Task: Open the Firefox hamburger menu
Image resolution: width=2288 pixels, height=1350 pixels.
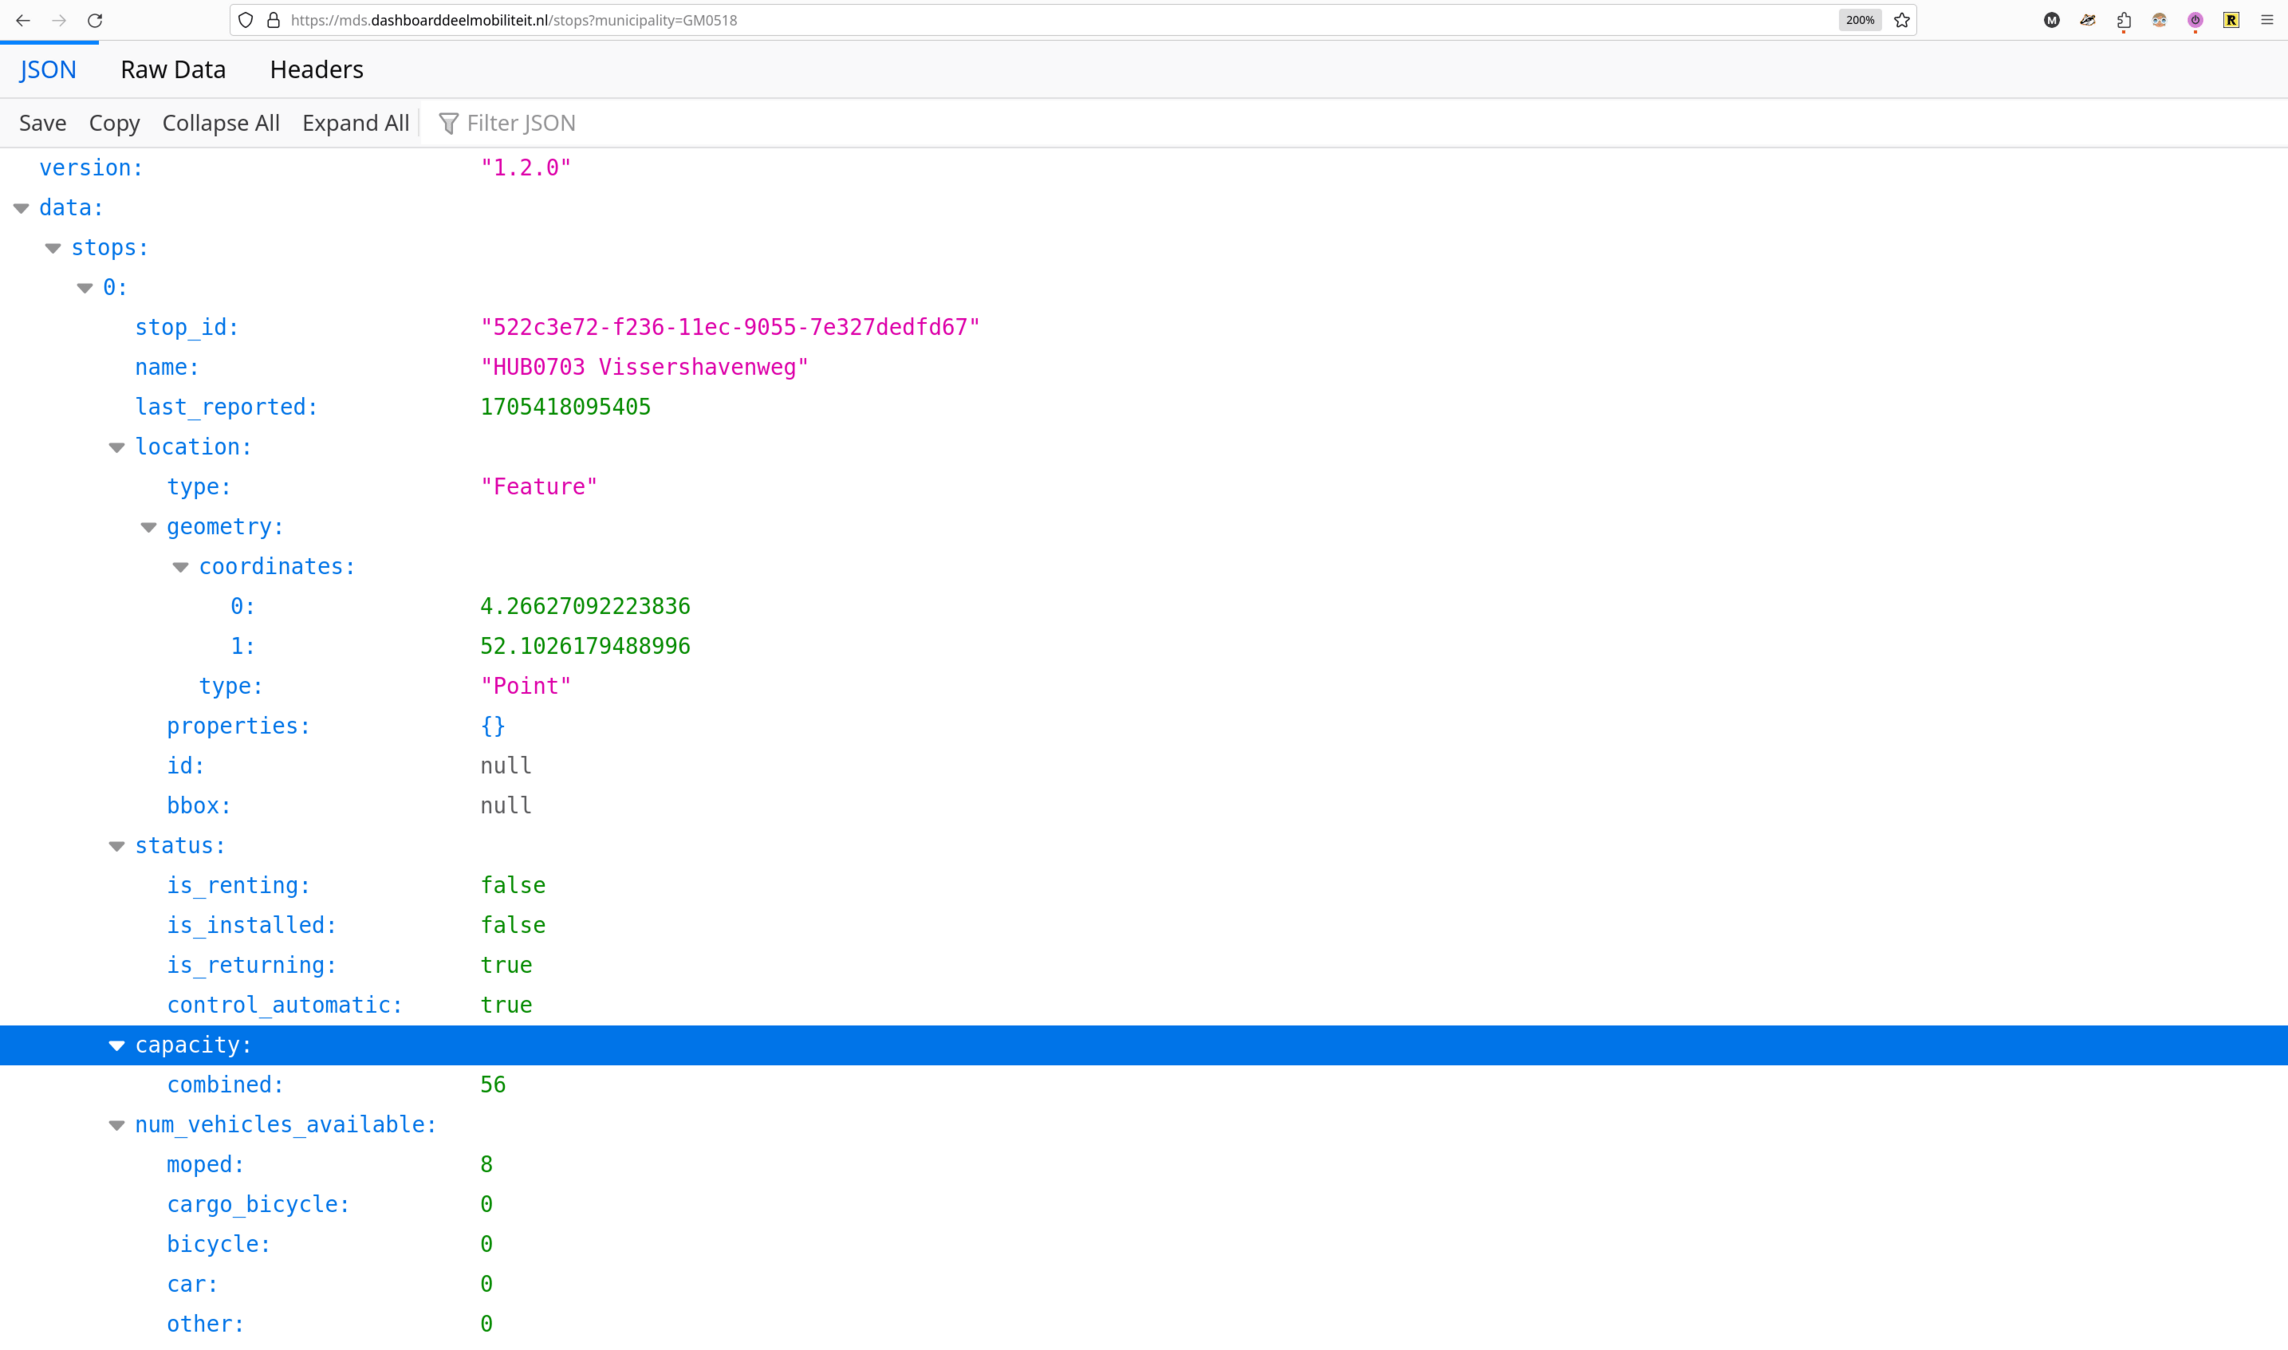Action: point(2267,20)
